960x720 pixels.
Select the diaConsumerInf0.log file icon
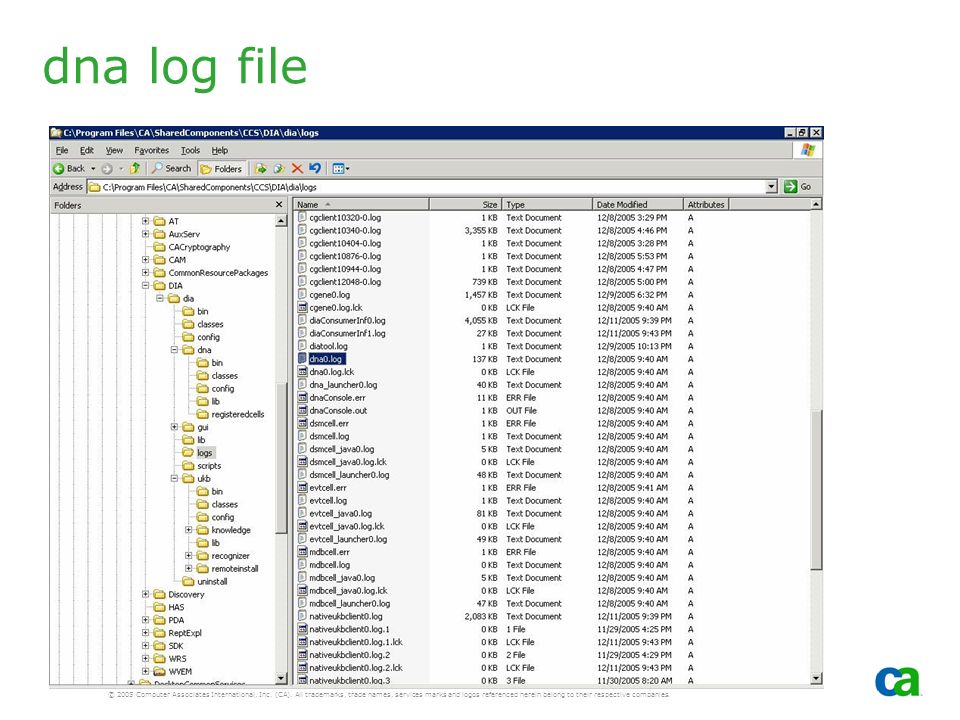coord(302,320)
